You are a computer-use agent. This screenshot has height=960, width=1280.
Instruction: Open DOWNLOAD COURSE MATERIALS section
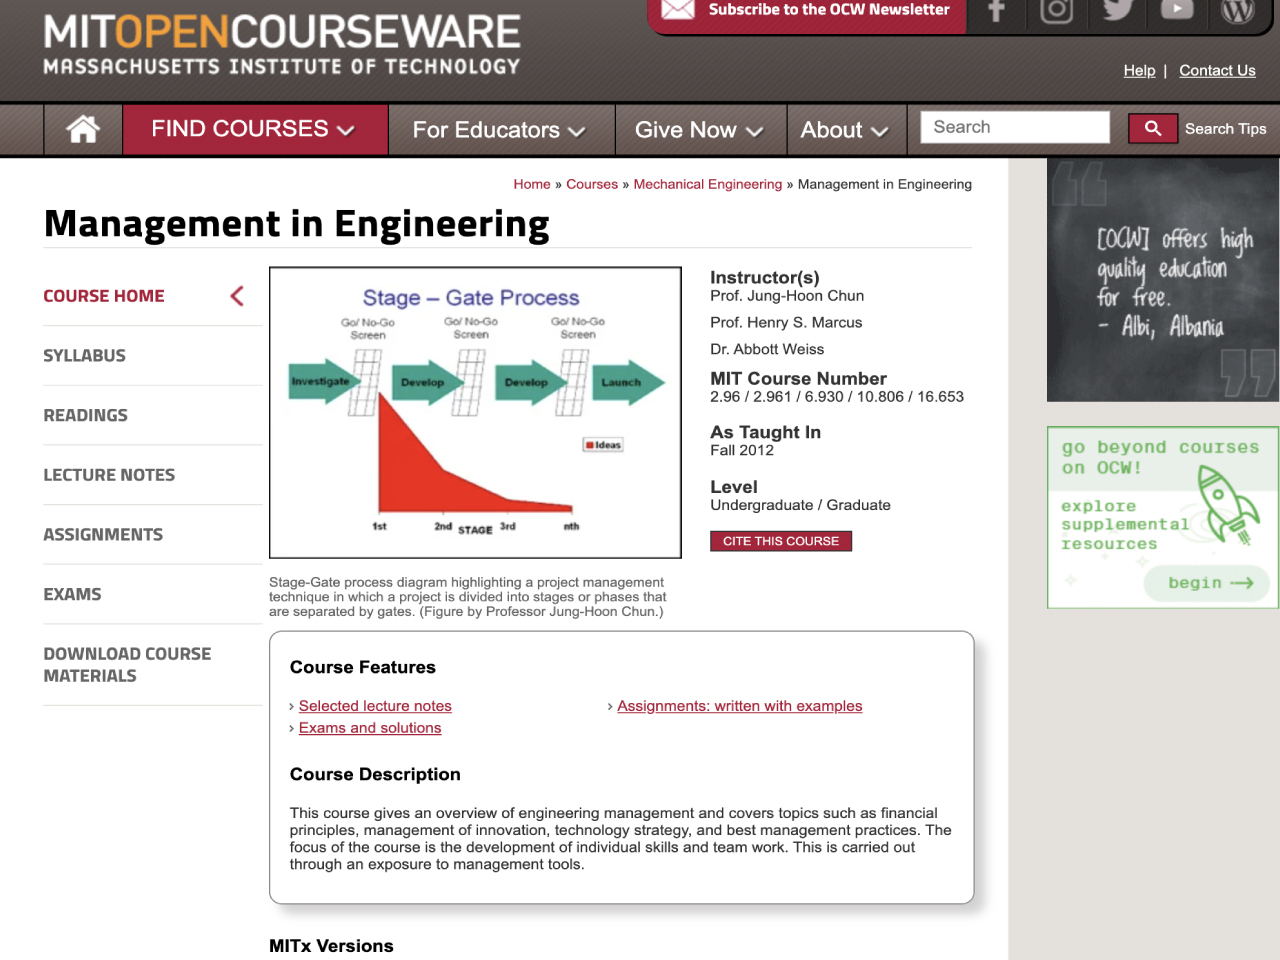127,665
